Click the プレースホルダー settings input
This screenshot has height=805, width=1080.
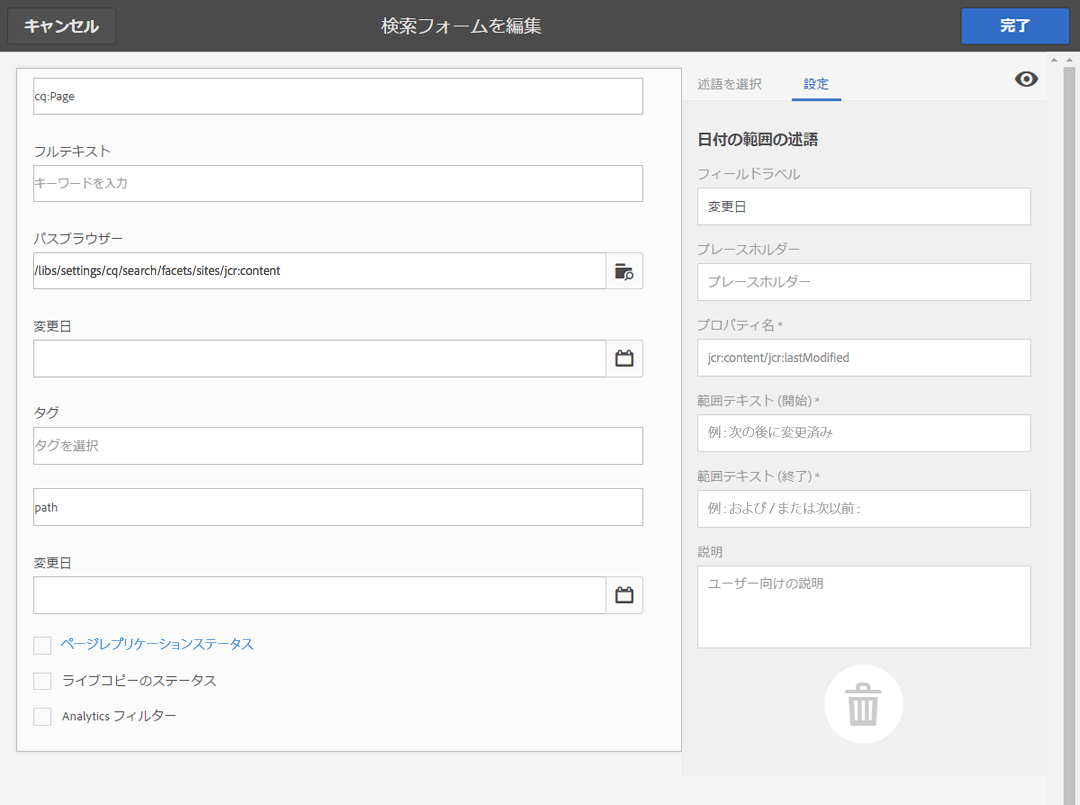point(864,282)
